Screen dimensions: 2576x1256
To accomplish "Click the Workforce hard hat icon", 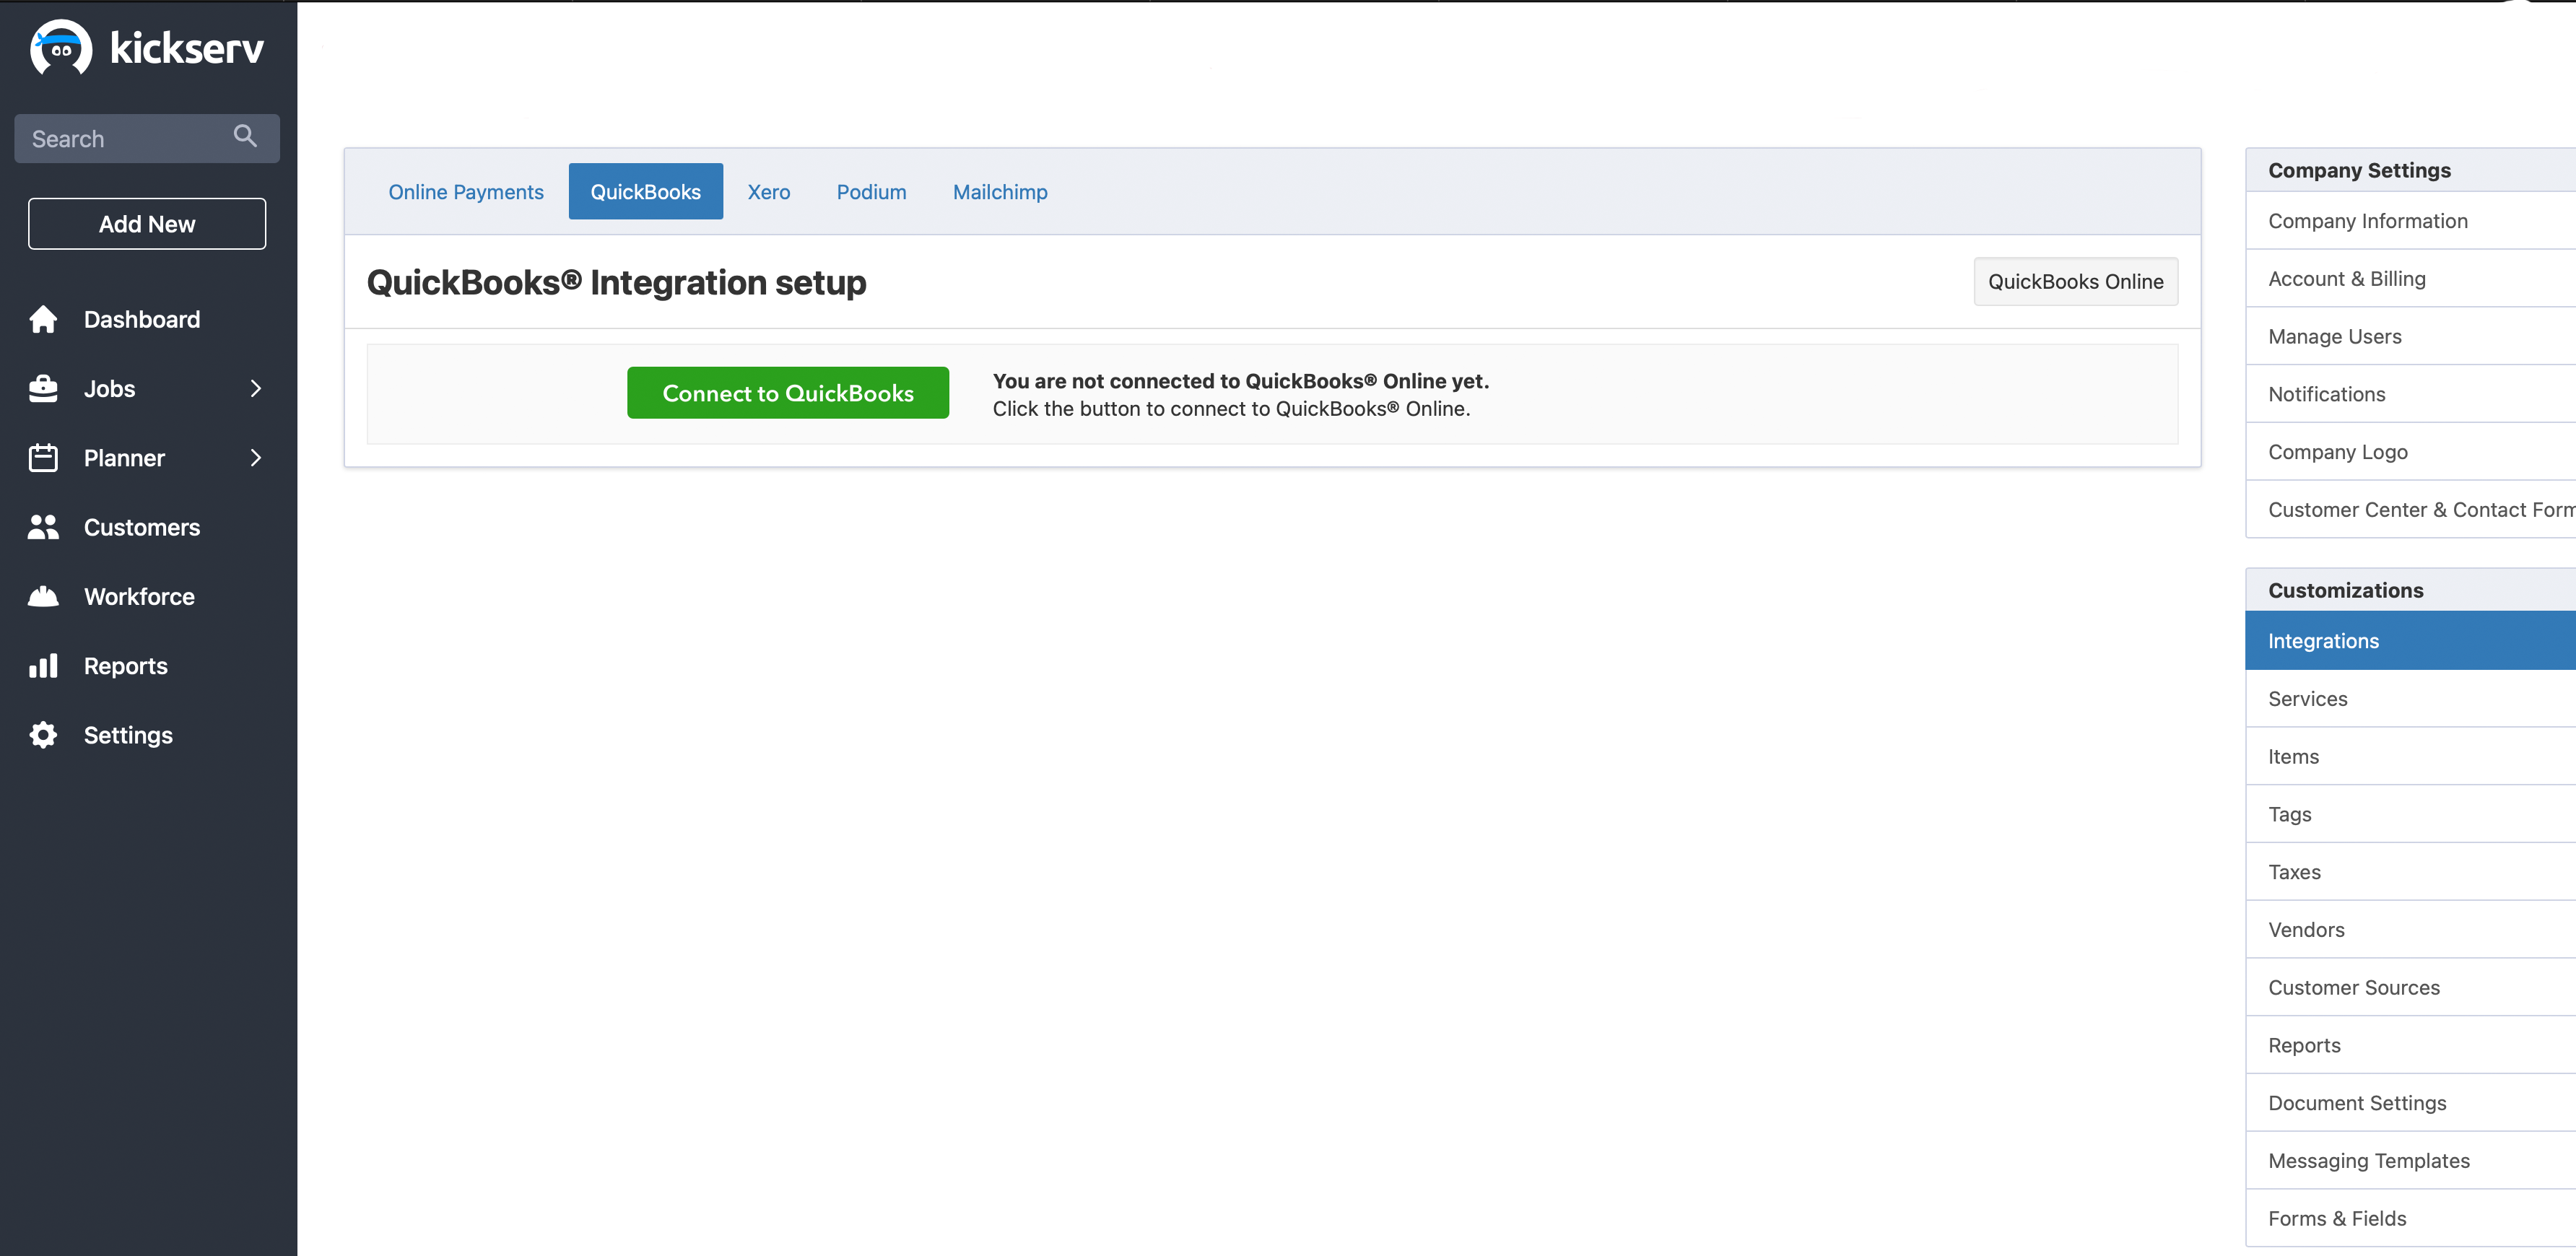I will (43, 596).
